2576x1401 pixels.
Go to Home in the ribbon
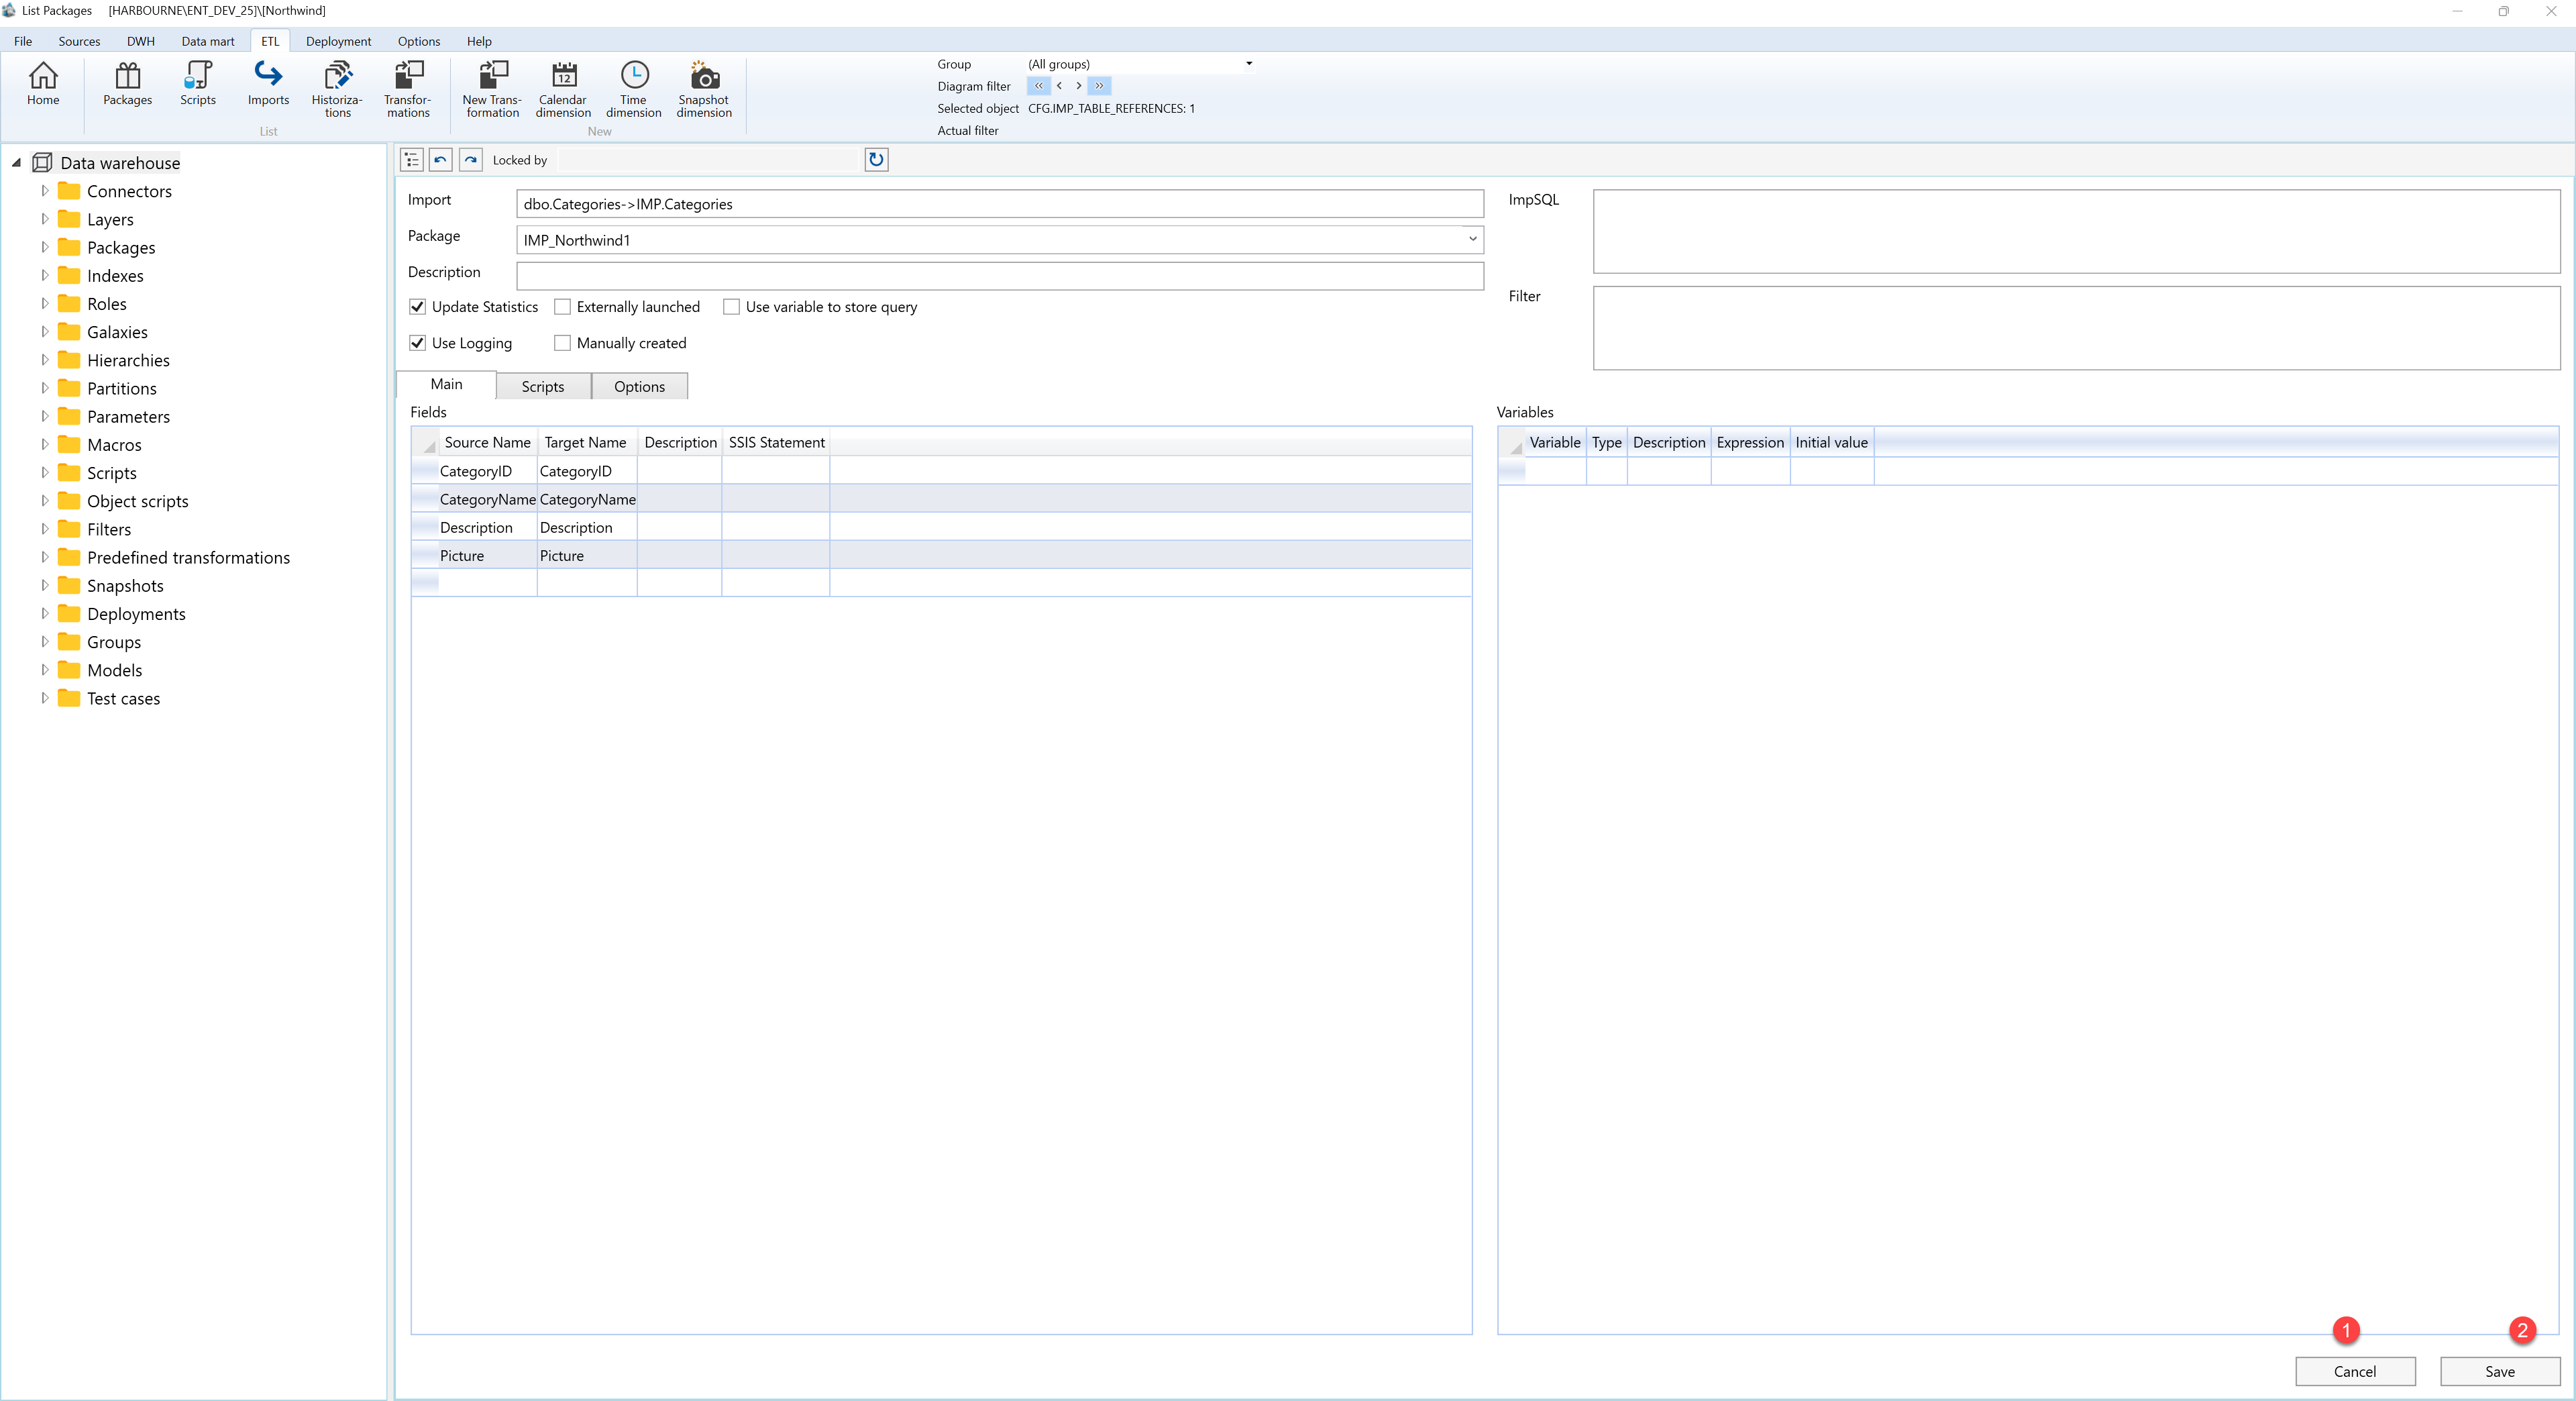coord(43,83)
